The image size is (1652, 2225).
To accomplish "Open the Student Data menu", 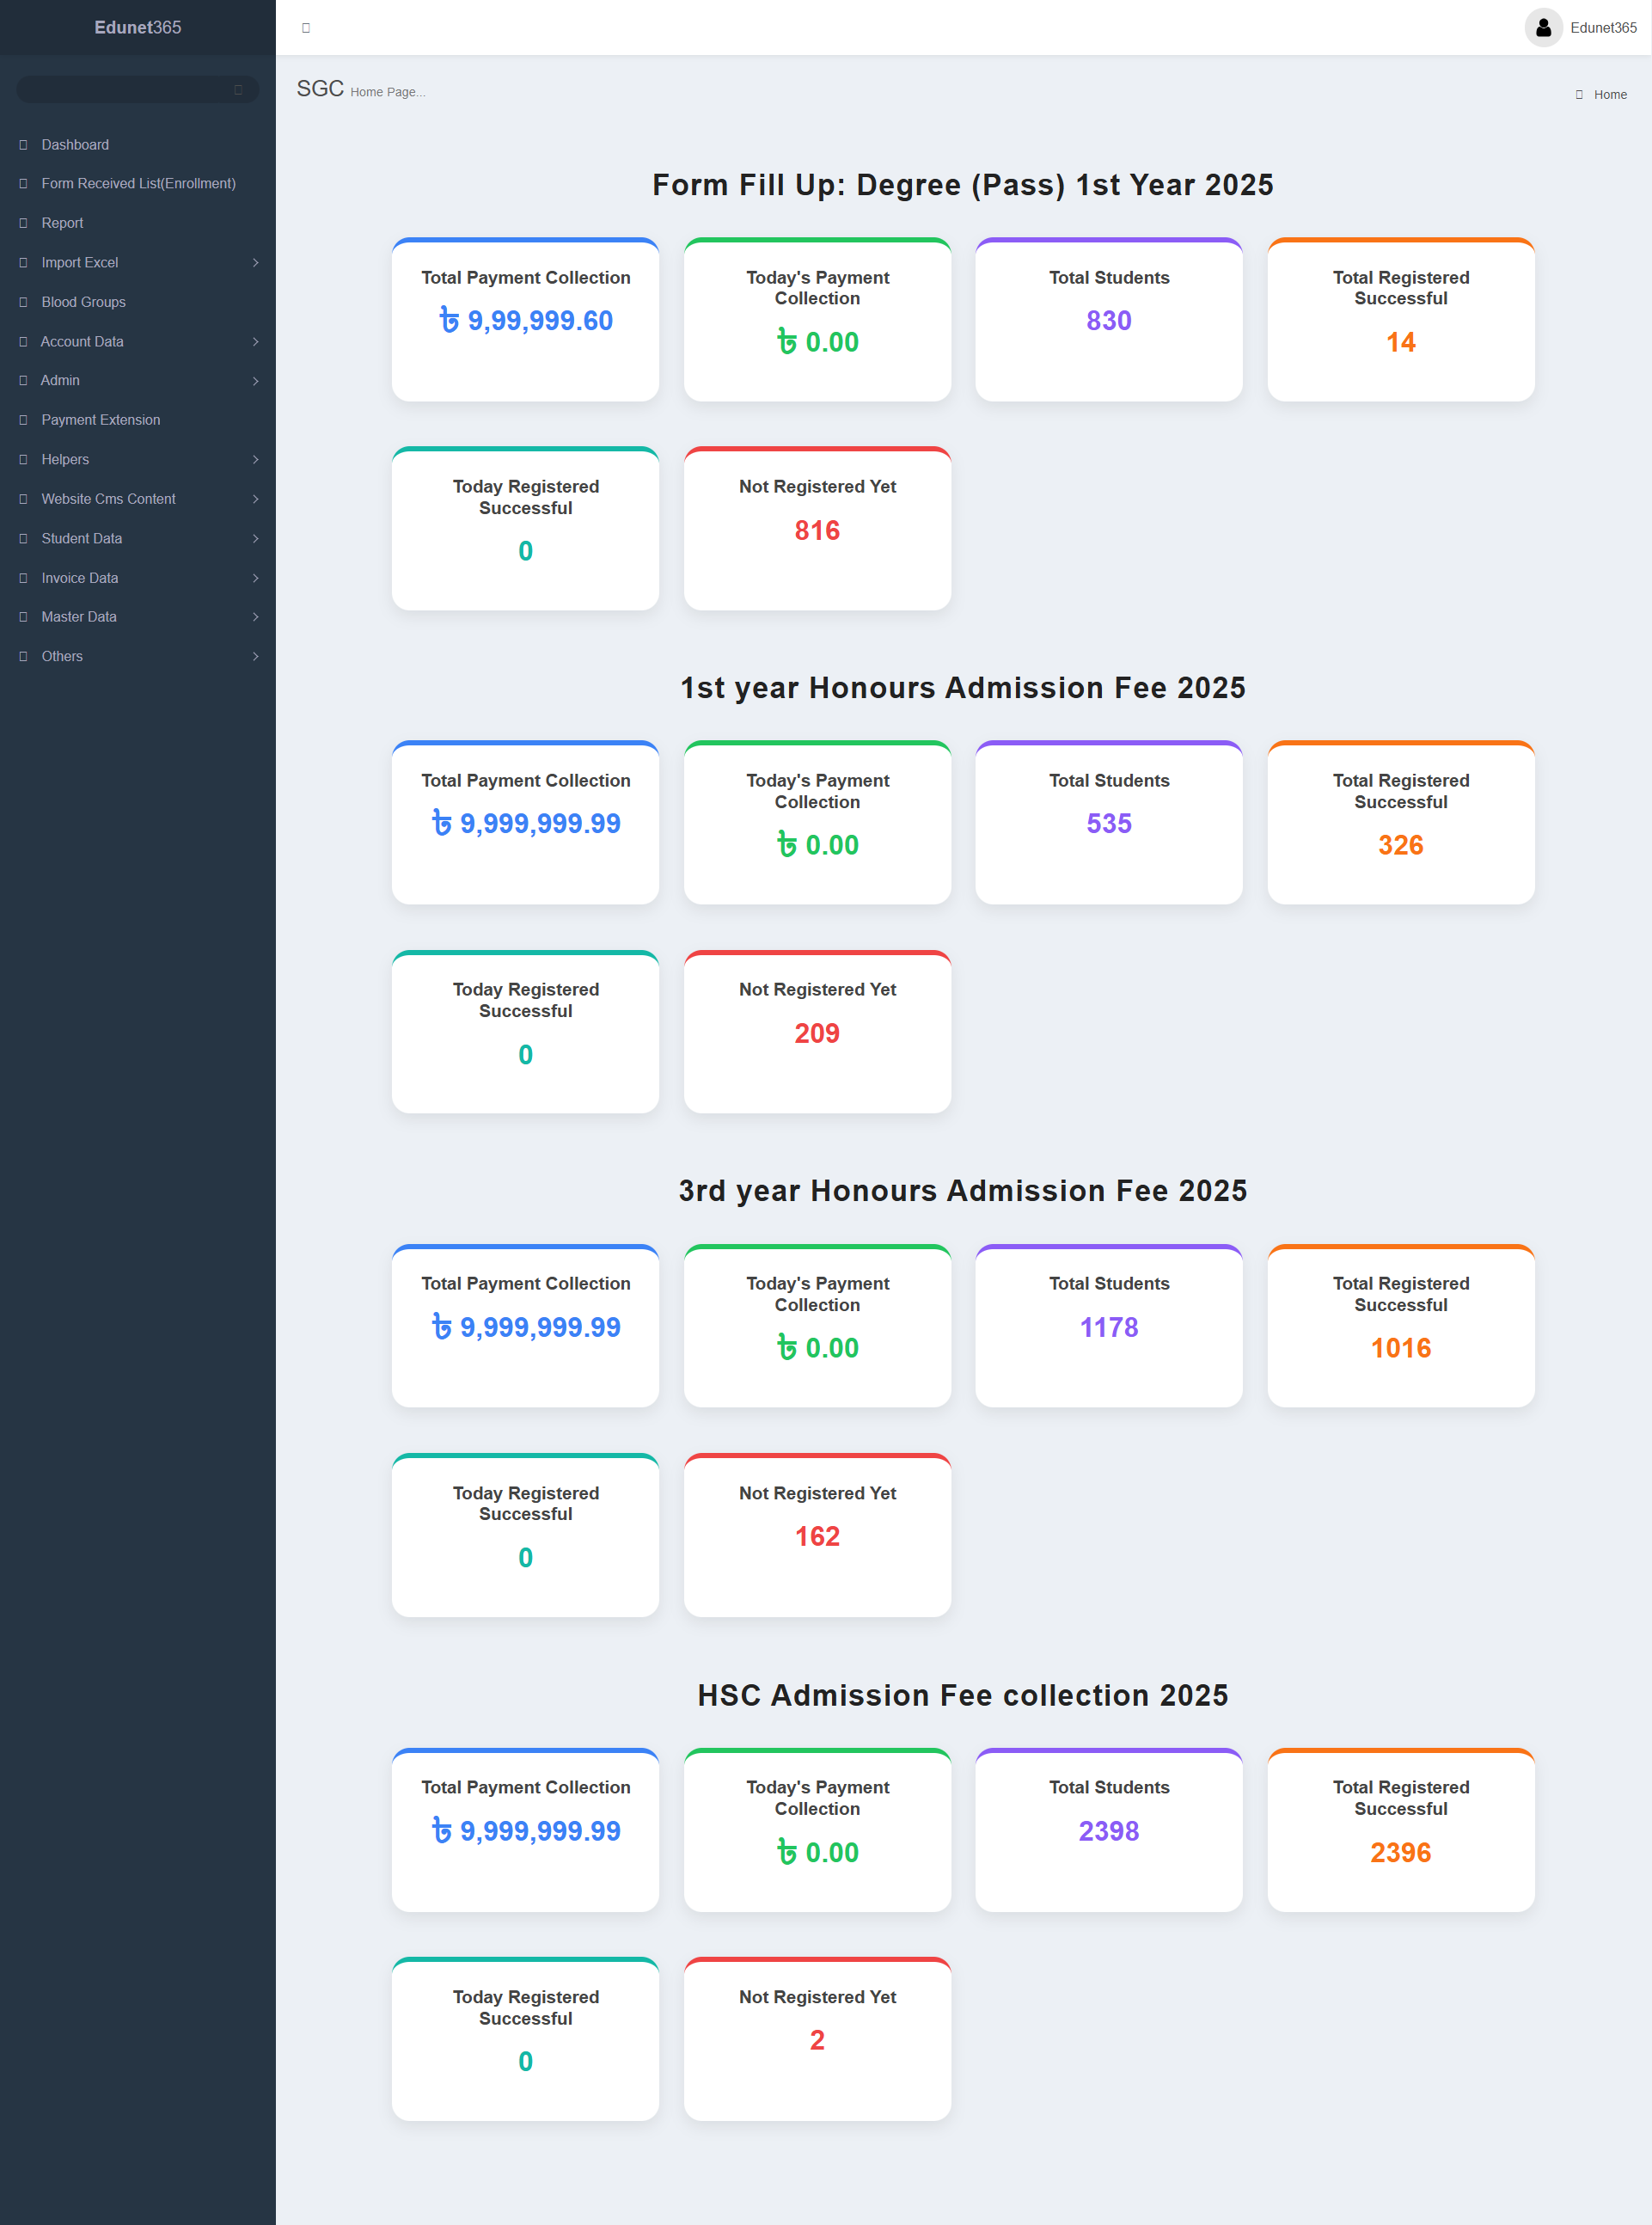I will [x=82, y=538].
